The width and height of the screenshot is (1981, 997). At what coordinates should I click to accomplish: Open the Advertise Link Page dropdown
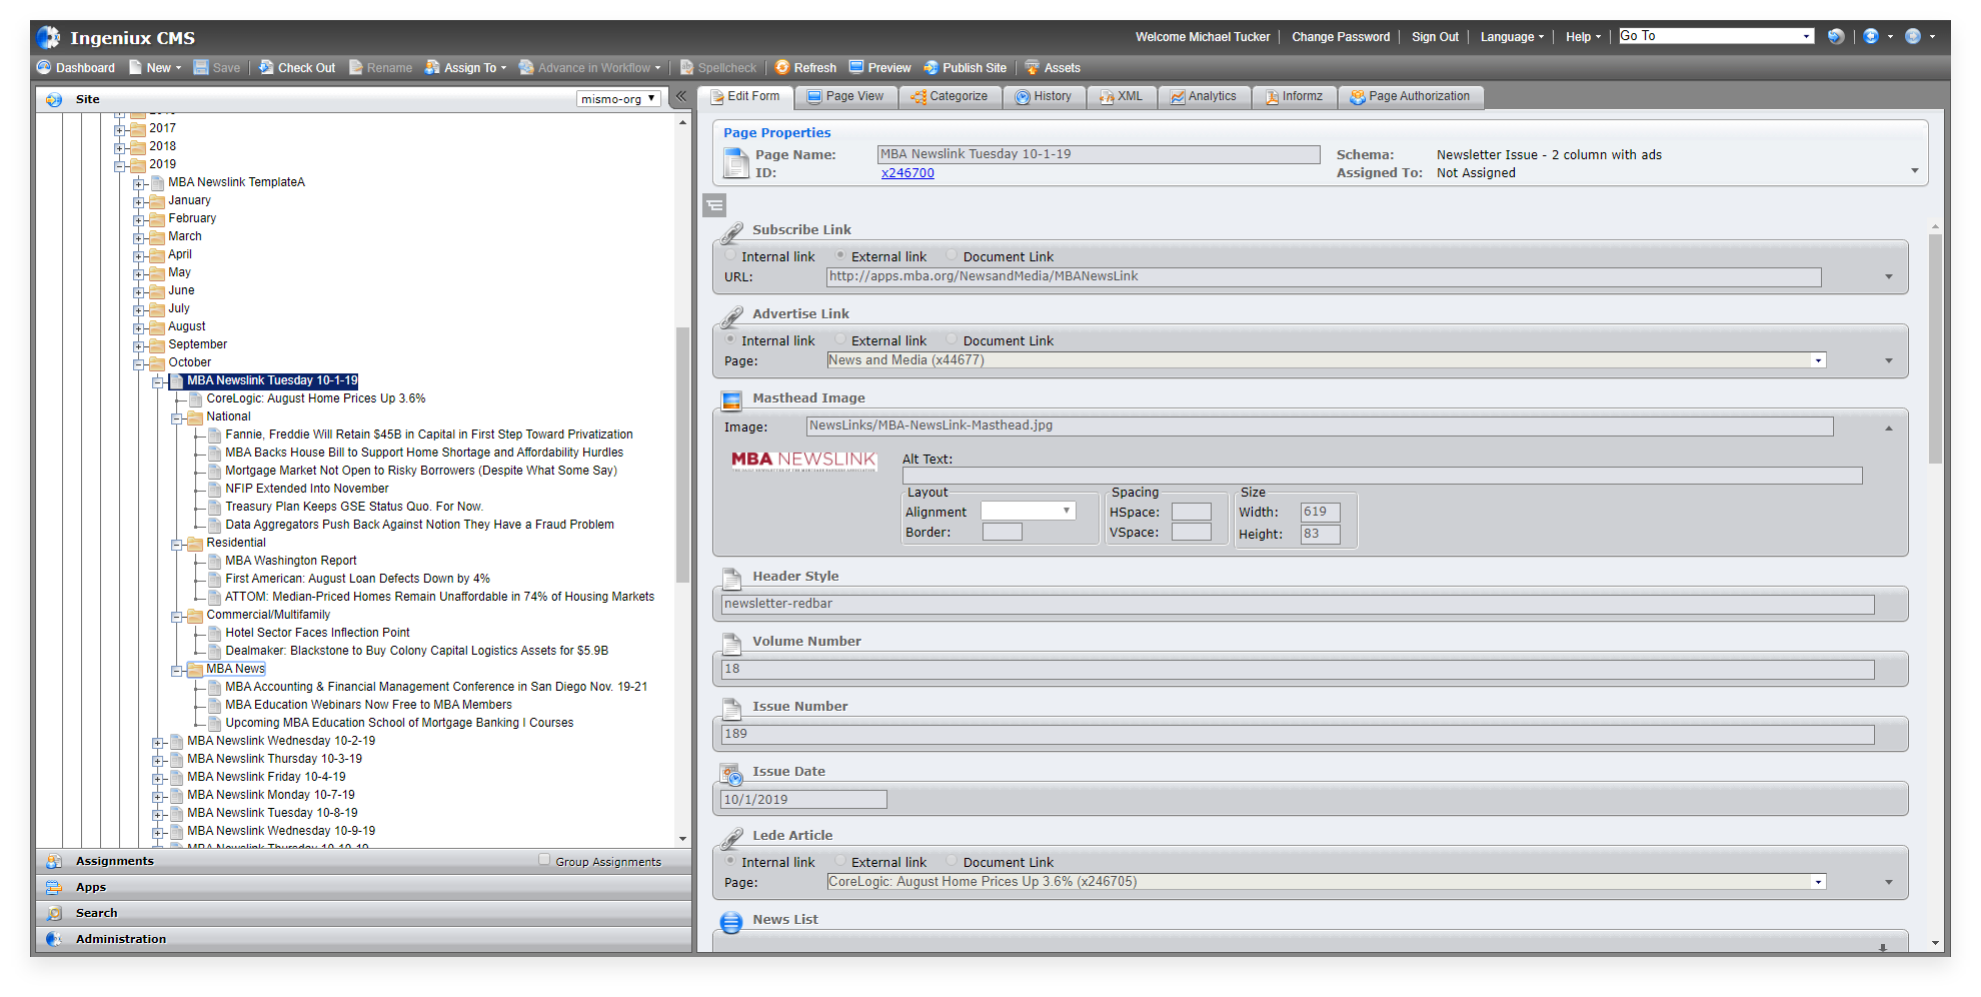point(1818,360)
